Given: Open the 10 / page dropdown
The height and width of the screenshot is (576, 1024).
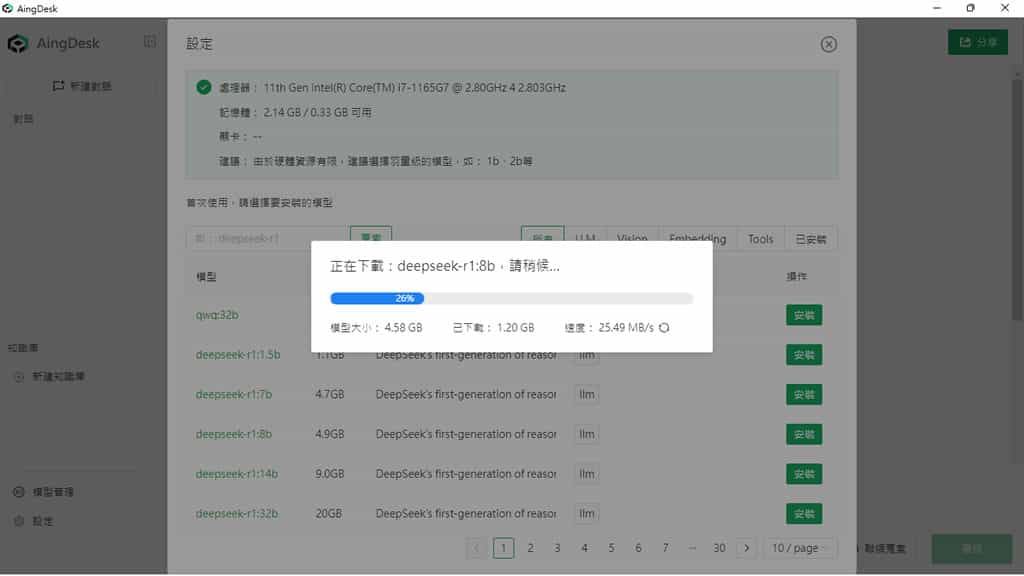Looking at the screenshot, I should point(799,548).
